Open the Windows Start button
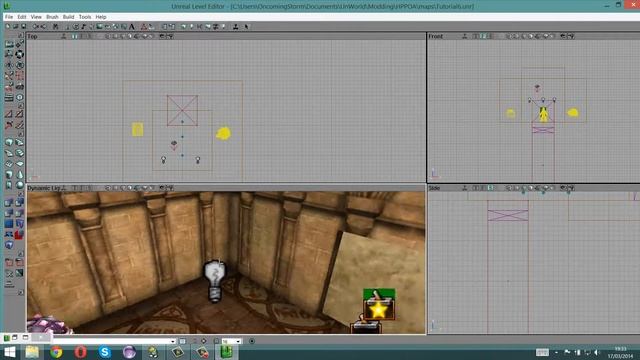640x360 pixels. coord(9,352)
